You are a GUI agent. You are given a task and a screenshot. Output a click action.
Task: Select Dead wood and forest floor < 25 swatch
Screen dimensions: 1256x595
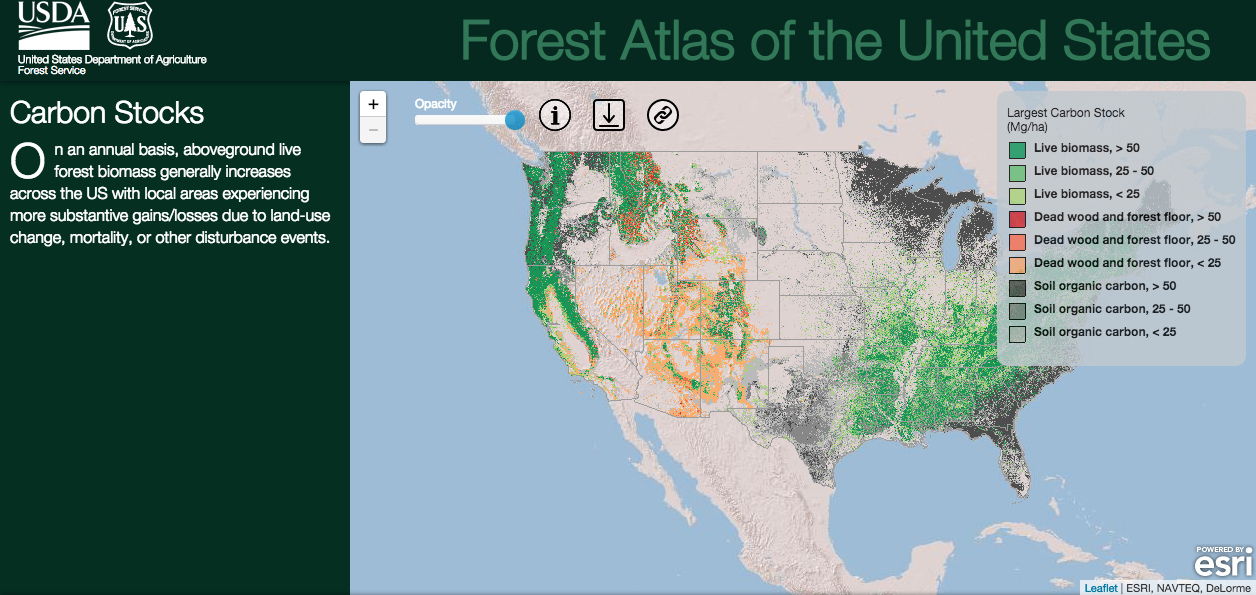1017,264
